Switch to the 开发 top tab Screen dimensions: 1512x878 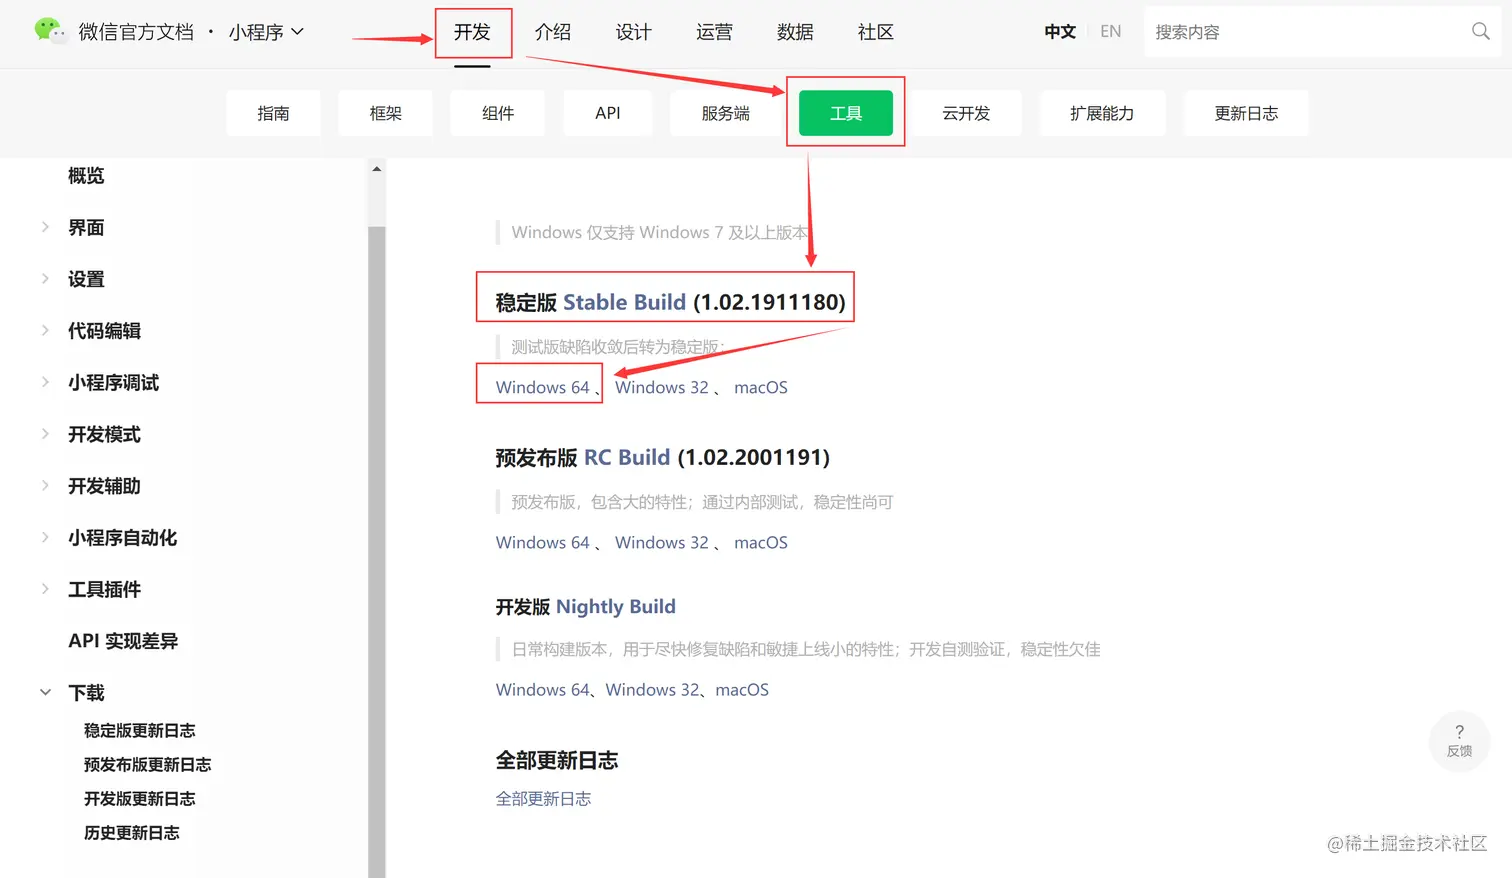(x=472, y=32)
